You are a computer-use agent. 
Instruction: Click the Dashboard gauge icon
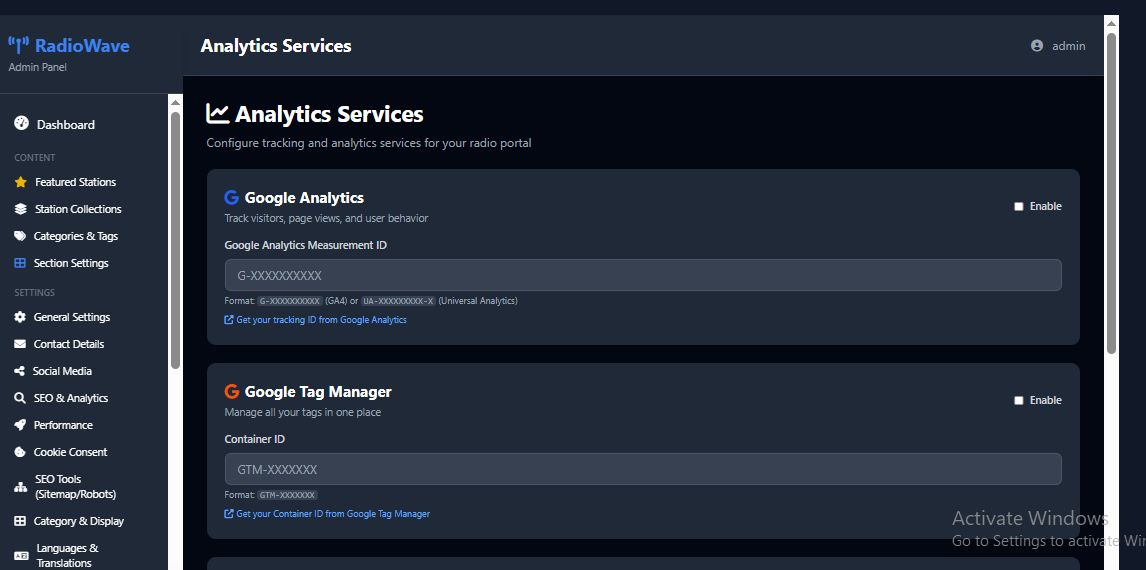coord(21,124)
